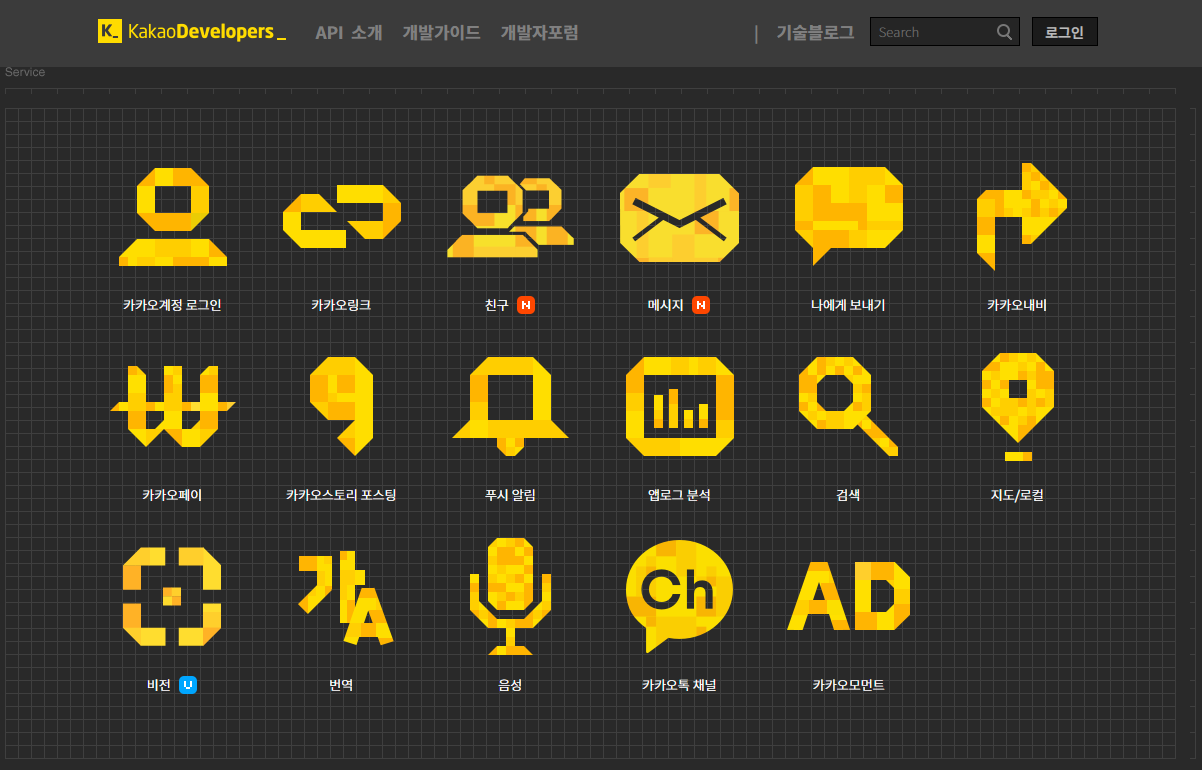Open the AD Kakao Moment icon
The width and height of the screenshot is (1202, 770).
tap(848, 596)
